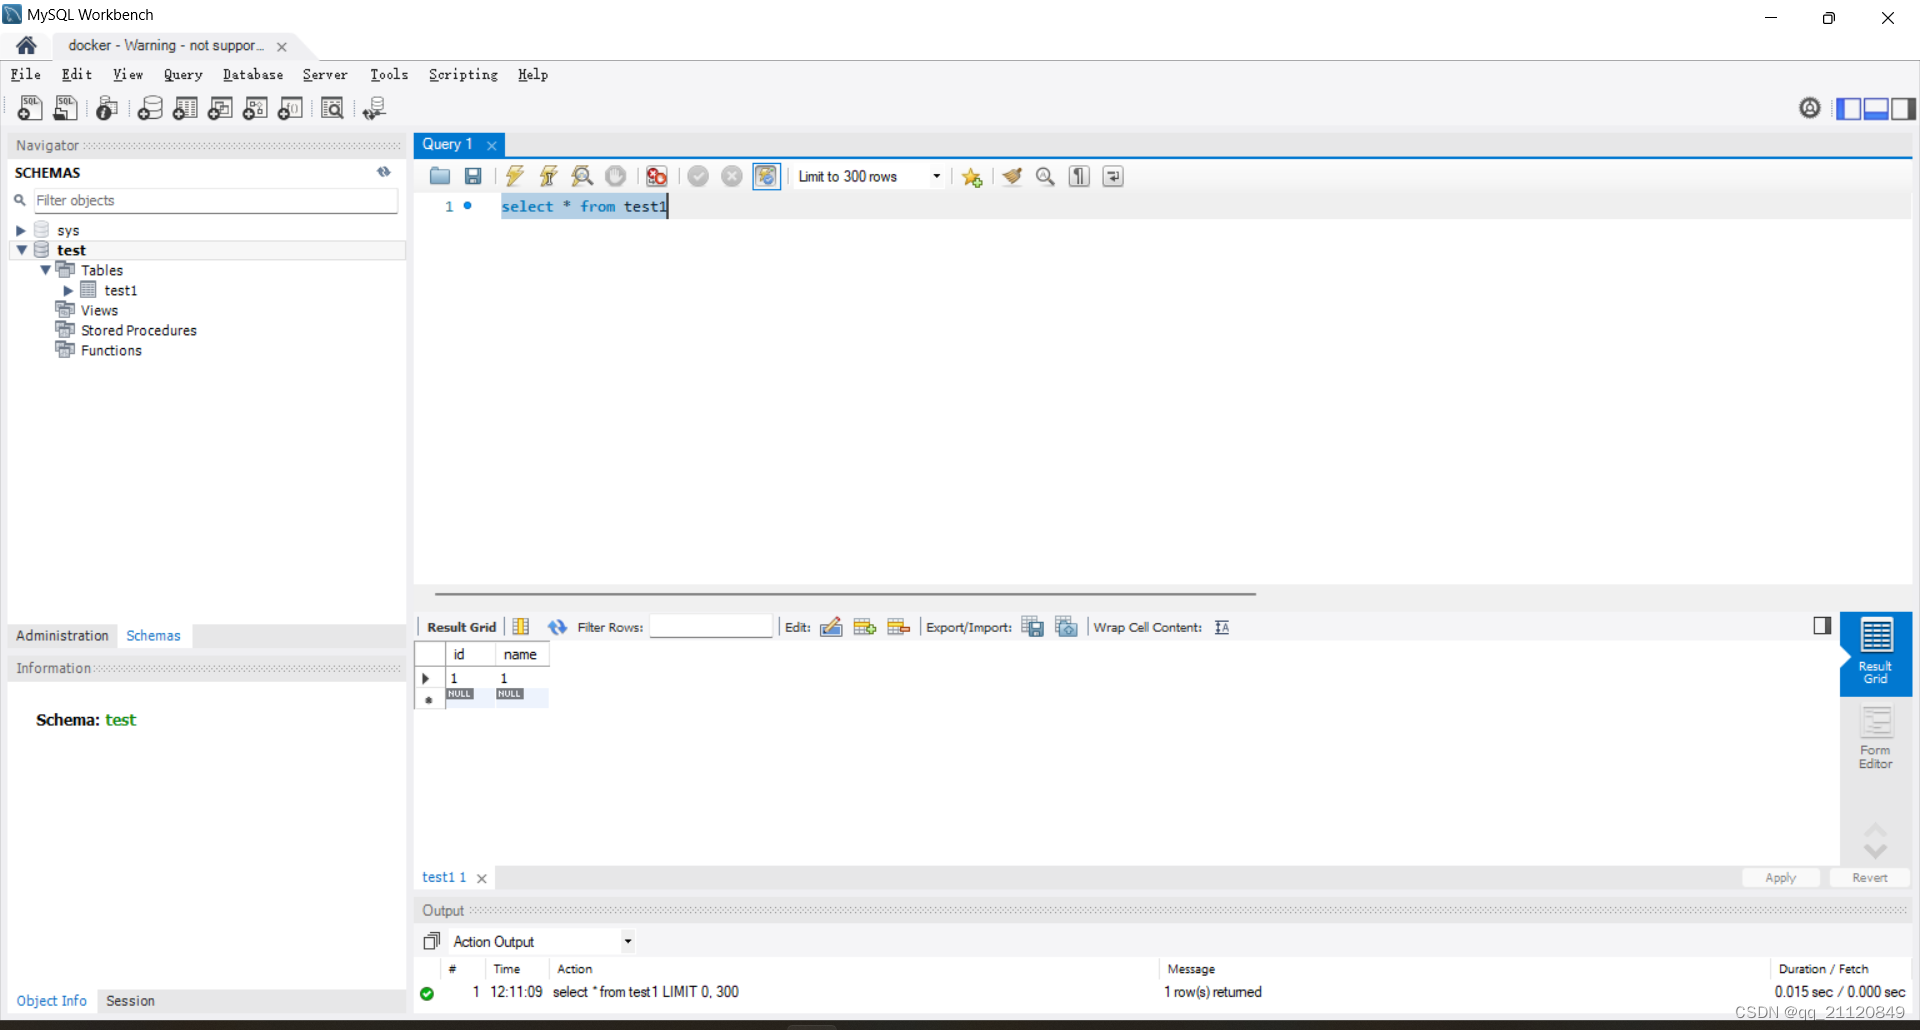The width and height of the screenshot is (1920, 1030).
Task: Reconnect to DBMS icon
Action: pos(375,108)
